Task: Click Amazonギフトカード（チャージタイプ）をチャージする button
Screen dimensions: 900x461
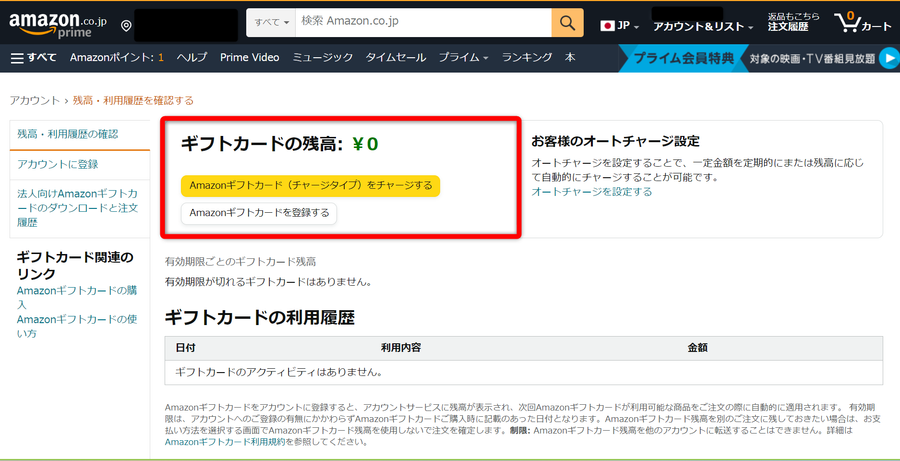Action: pos(311,185)
